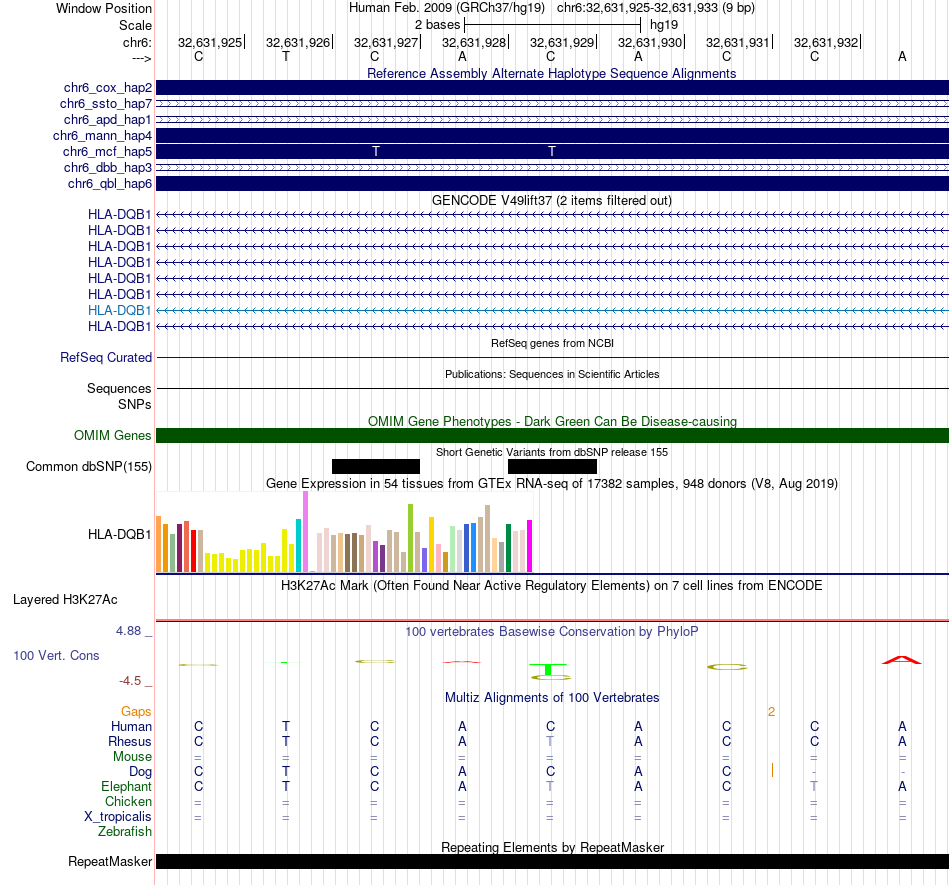This screenshot has height=885, width=950.
Task: Open Reference Assembly Alternate Haplotype Sequence Alignments title
Action: pyautogui.click(x=551, y=73)
